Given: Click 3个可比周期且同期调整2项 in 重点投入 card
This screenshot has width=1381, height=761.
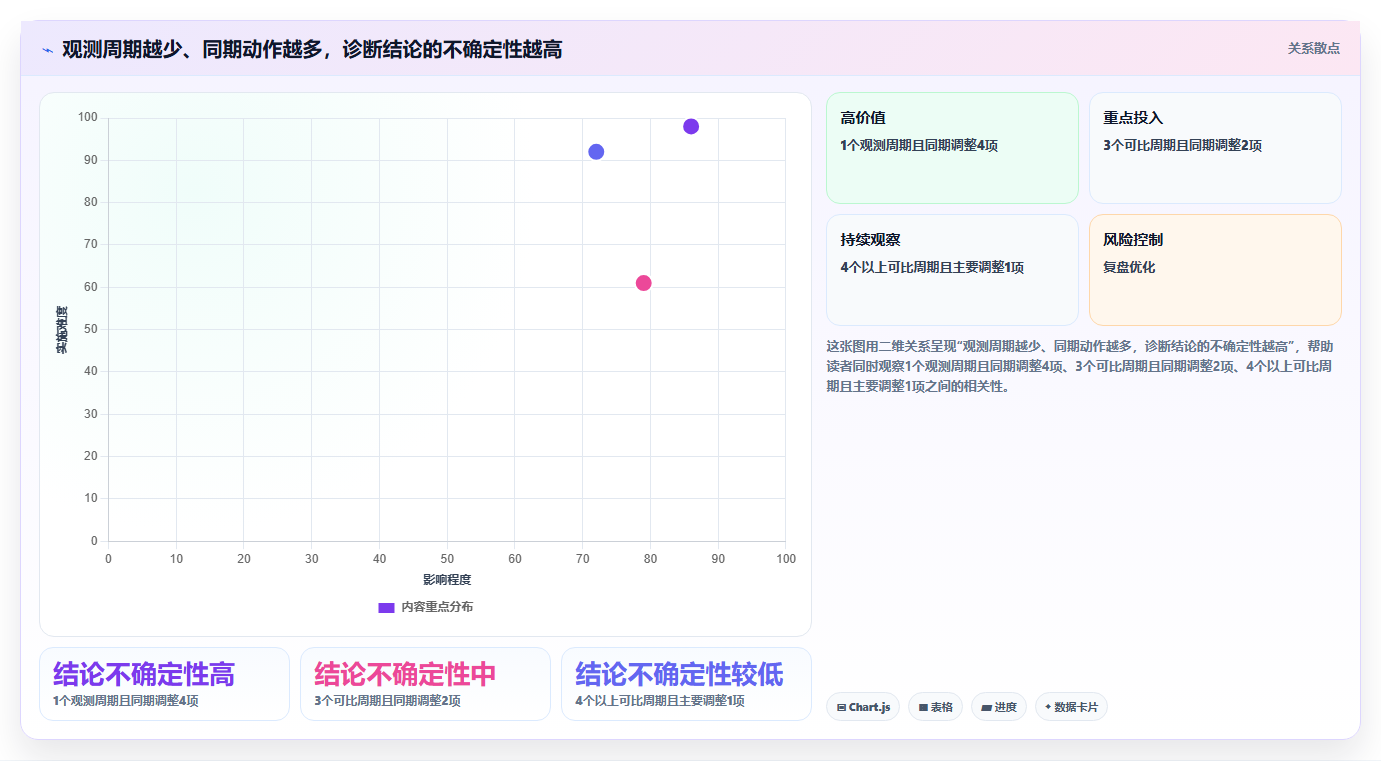Looking at the screenshot, I should point(1182,146).
